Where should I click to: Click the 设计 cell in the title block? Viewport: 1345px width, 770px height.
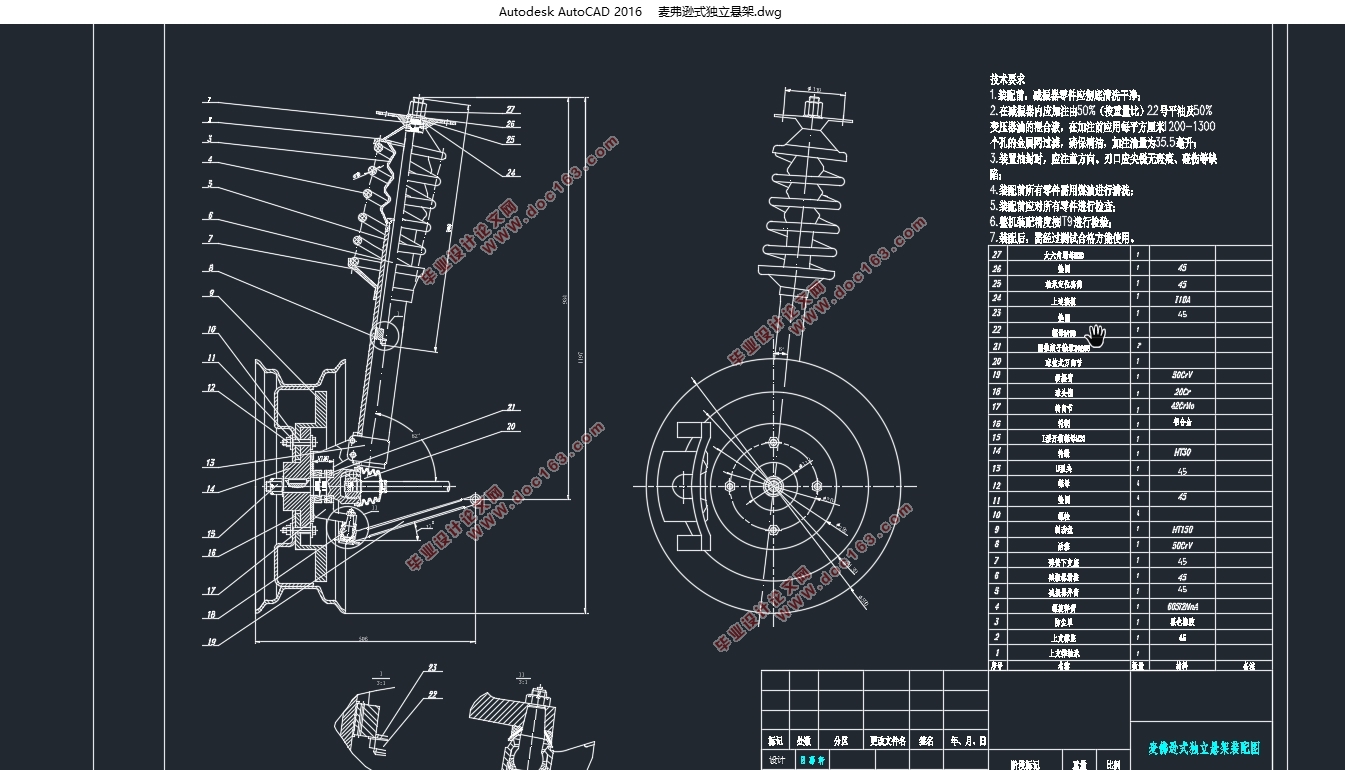(x=777, y=761)
